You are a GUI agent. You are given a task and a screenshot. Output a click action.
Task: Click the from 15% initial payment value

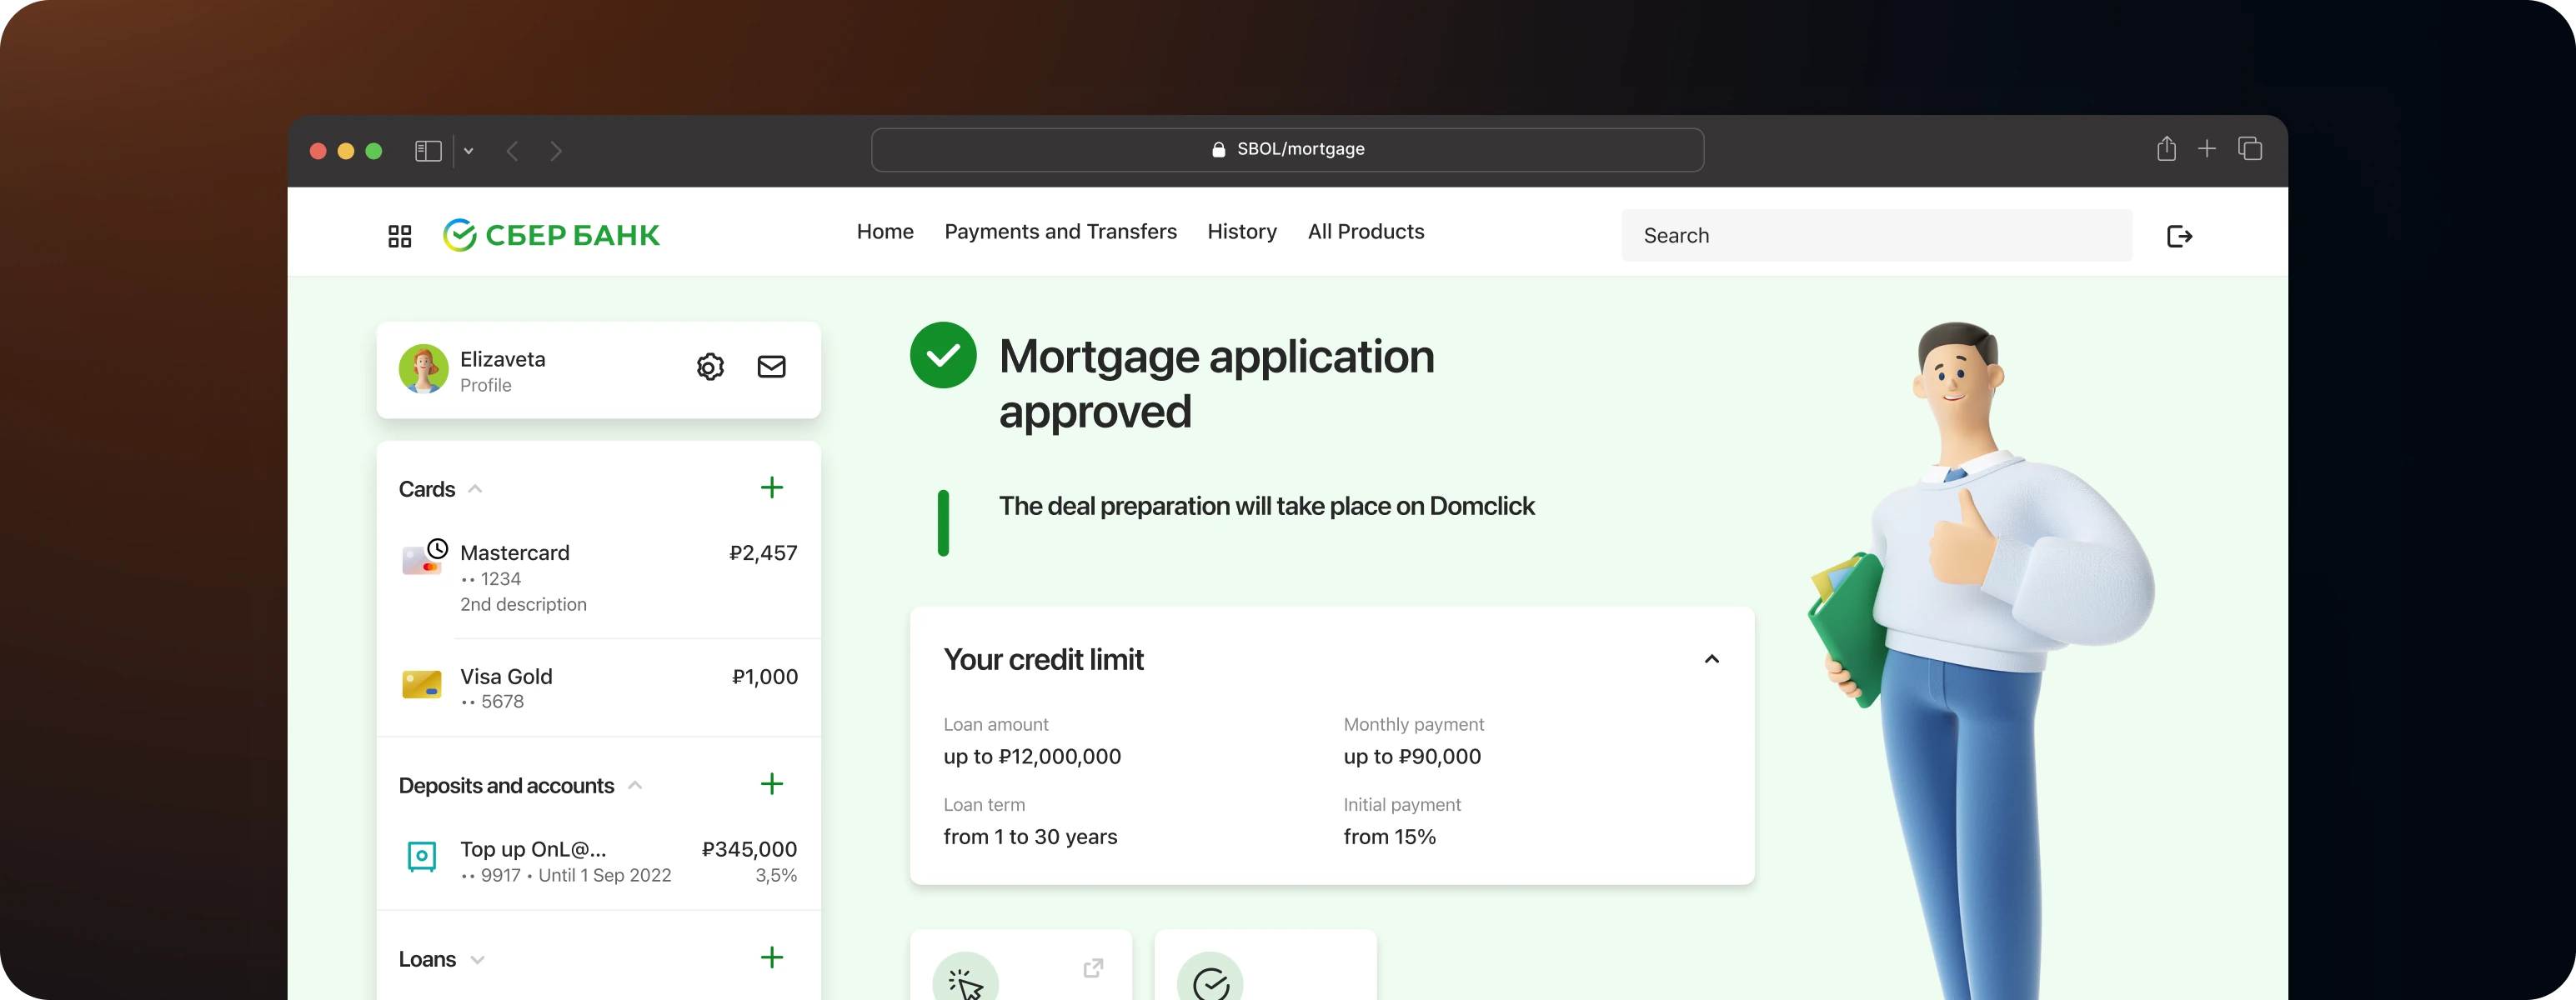tap(1389, 837)
